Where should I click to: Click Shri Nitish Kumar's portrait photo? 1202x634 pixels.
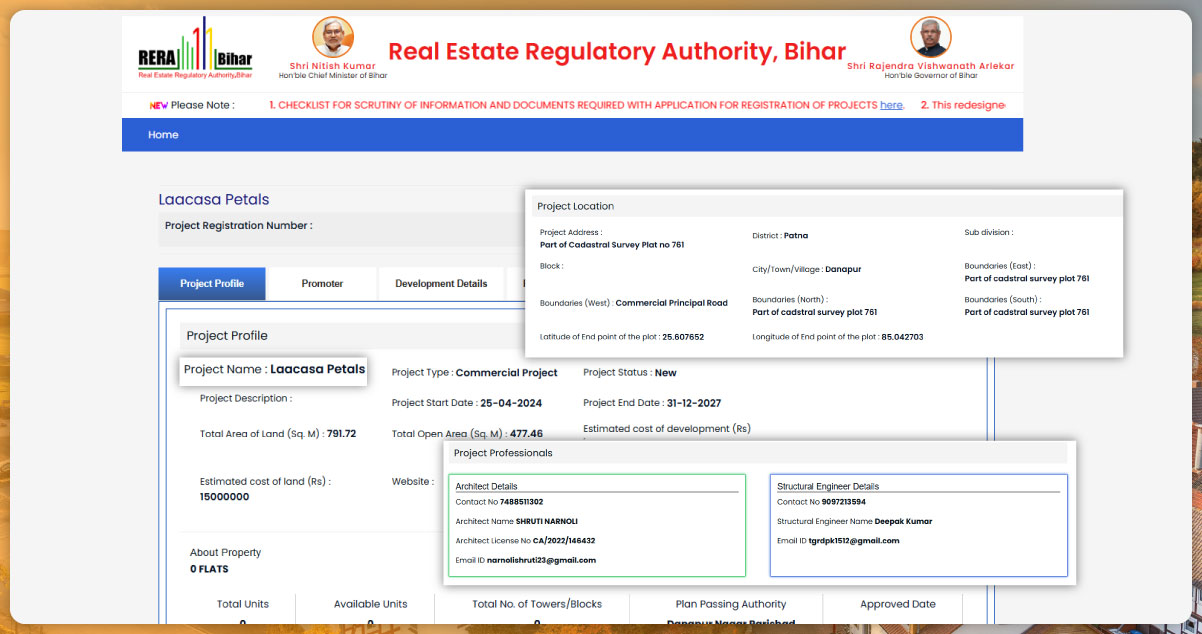click(x=333, y=38)
